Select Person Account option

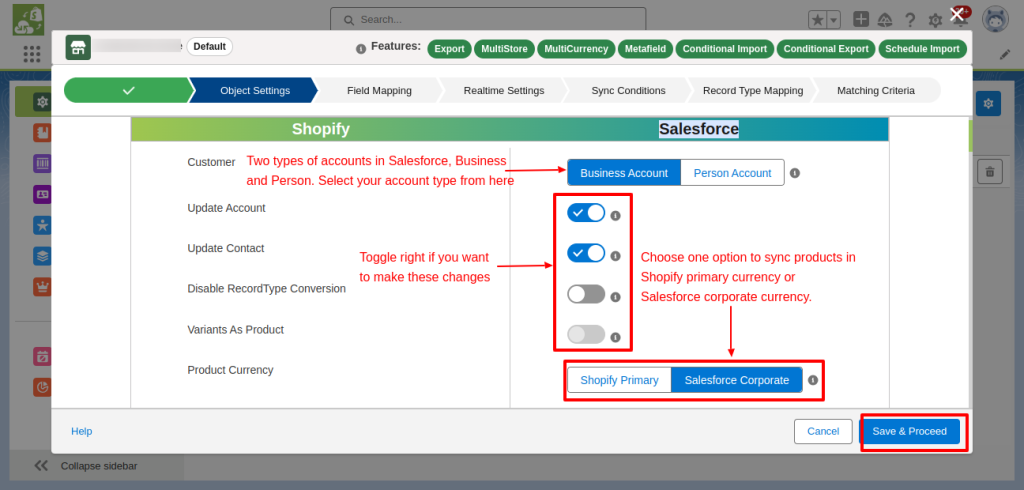pos(732,173)
